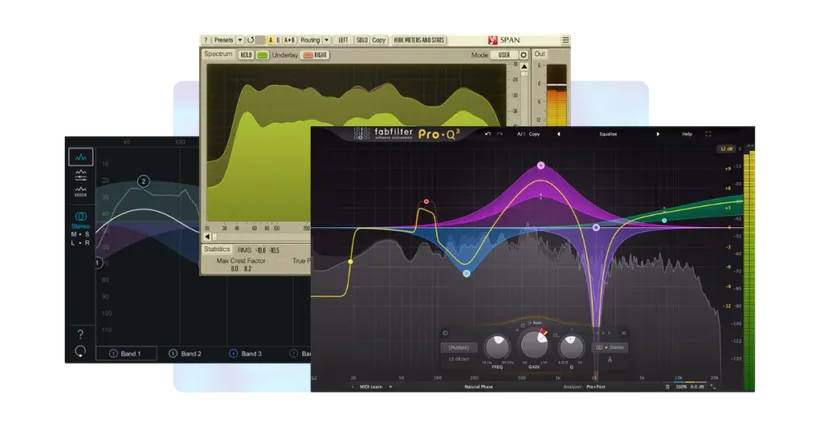This screenshot has height=430, width=840.
Task: Click band node 2 on left plugin graph
Action: tap(144, 182)
